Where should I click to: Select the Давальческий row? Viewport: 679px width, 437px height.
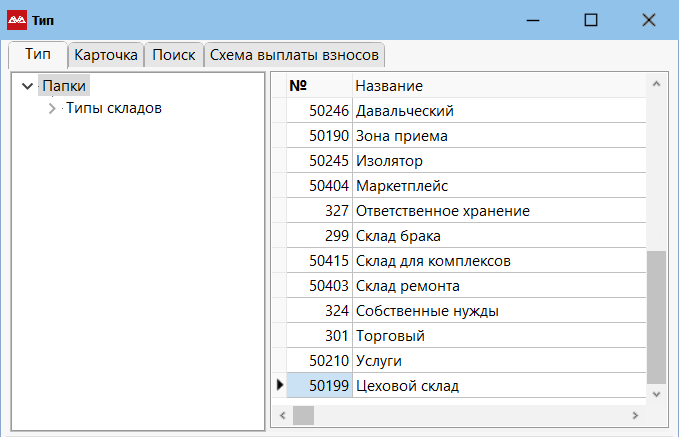(x=406, y=111)
